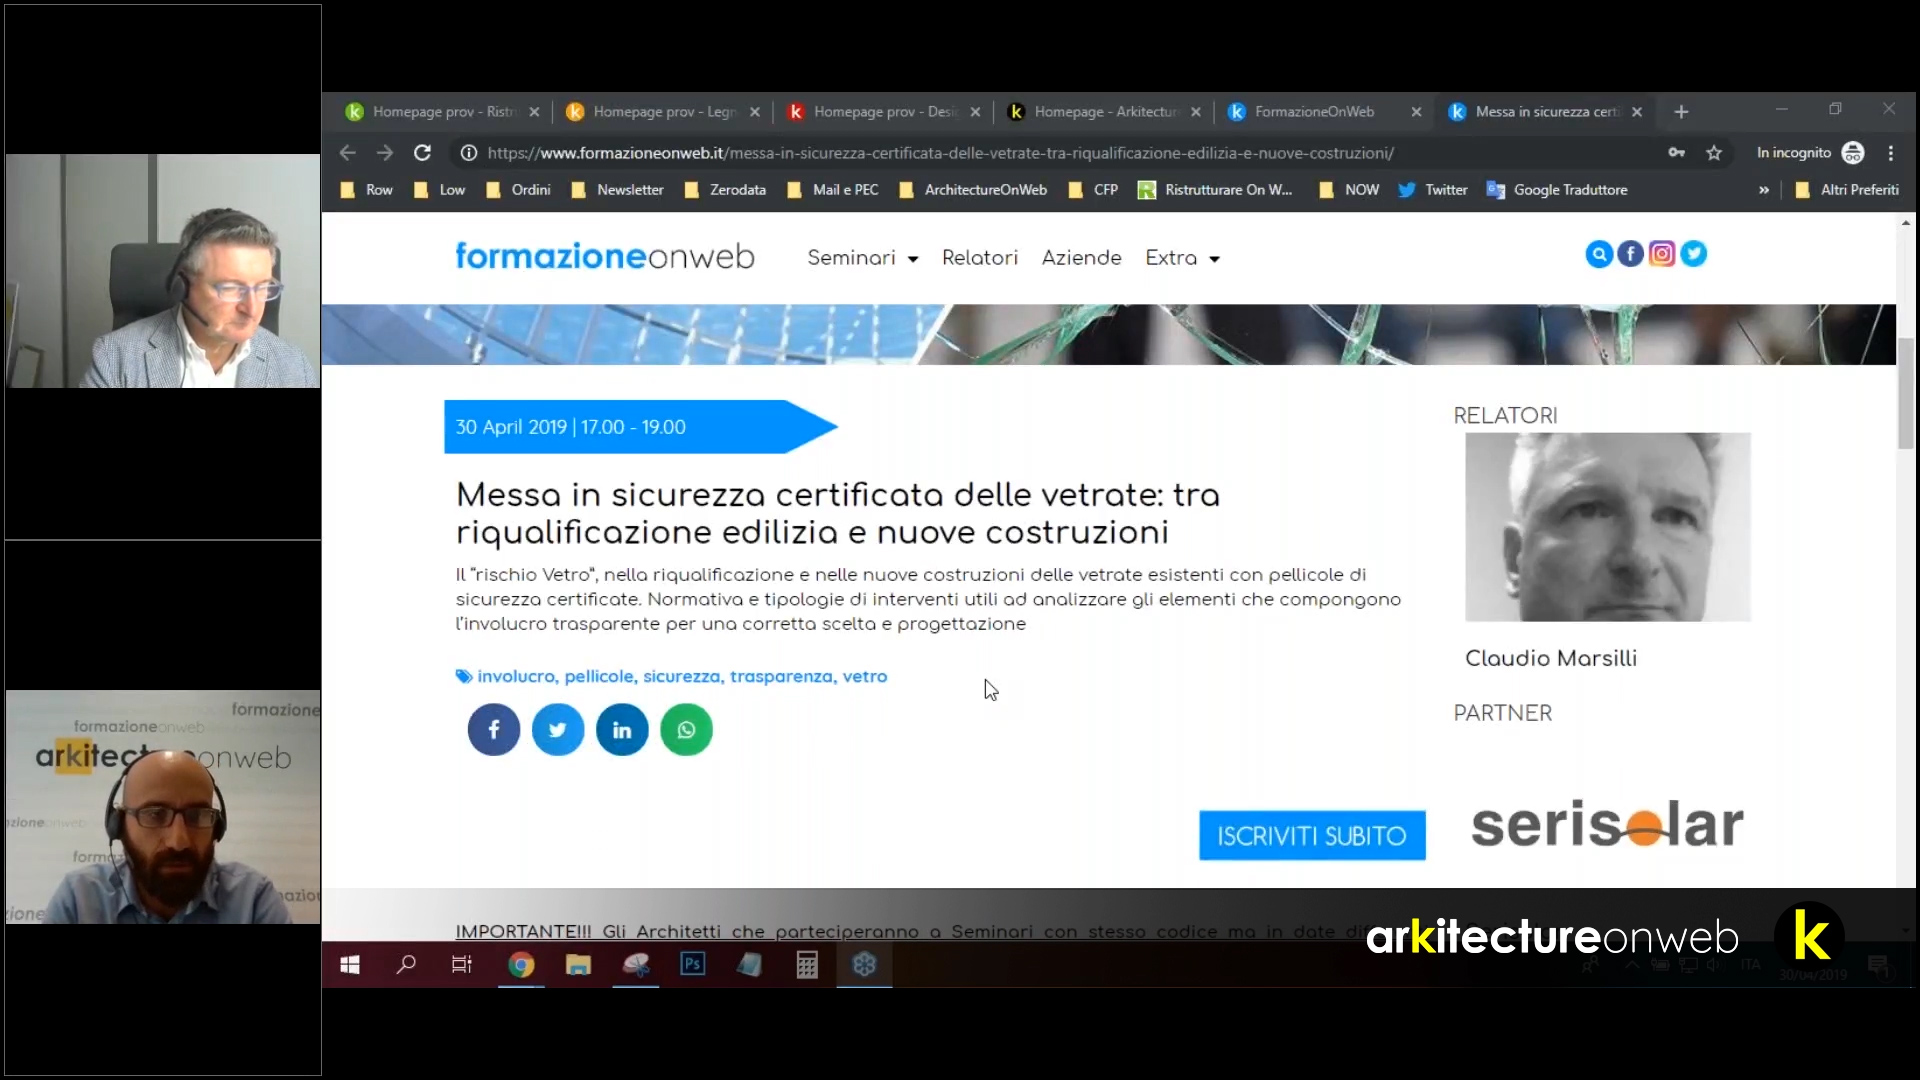Open the Zerodata bookmark folder
Image resolution: width=1920 pixels, height=1080 pixels.
tap(725, 190)
